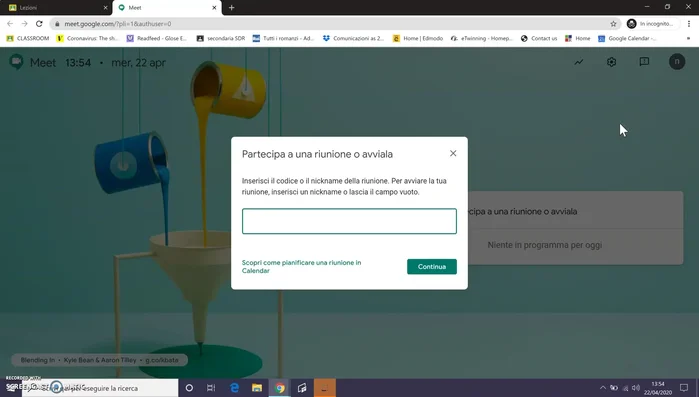Open the CLASSROOM bookmark
This screenshot has width=699, height=397.
[x=28, y=38]
